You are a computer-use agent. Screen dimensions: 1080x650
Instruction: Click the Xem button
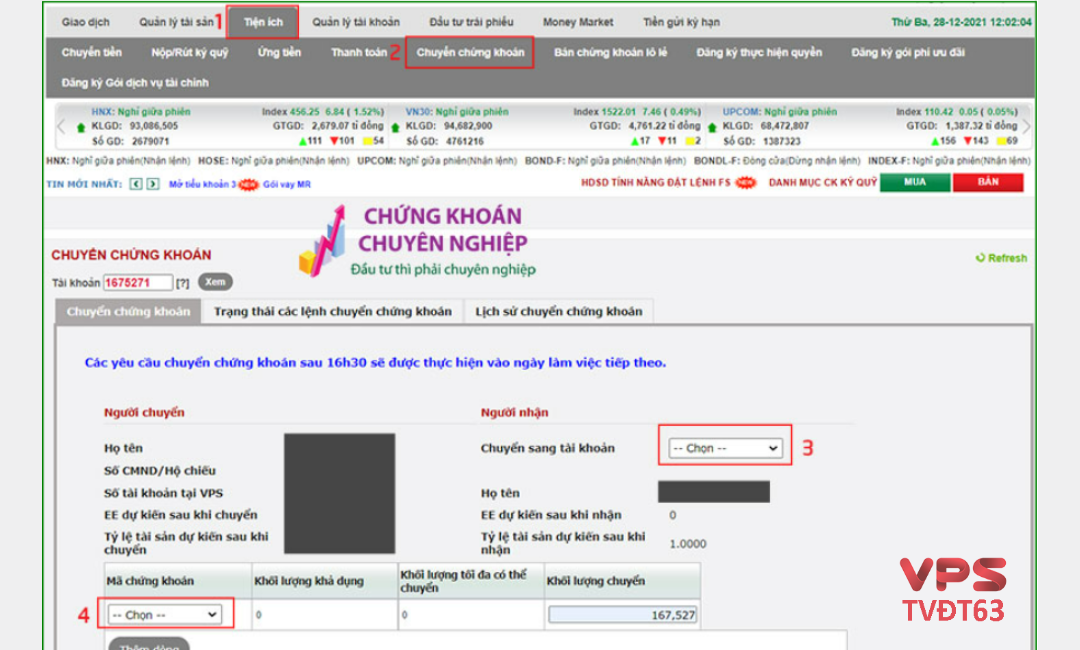pyautogui.click(x=215, y=282)
